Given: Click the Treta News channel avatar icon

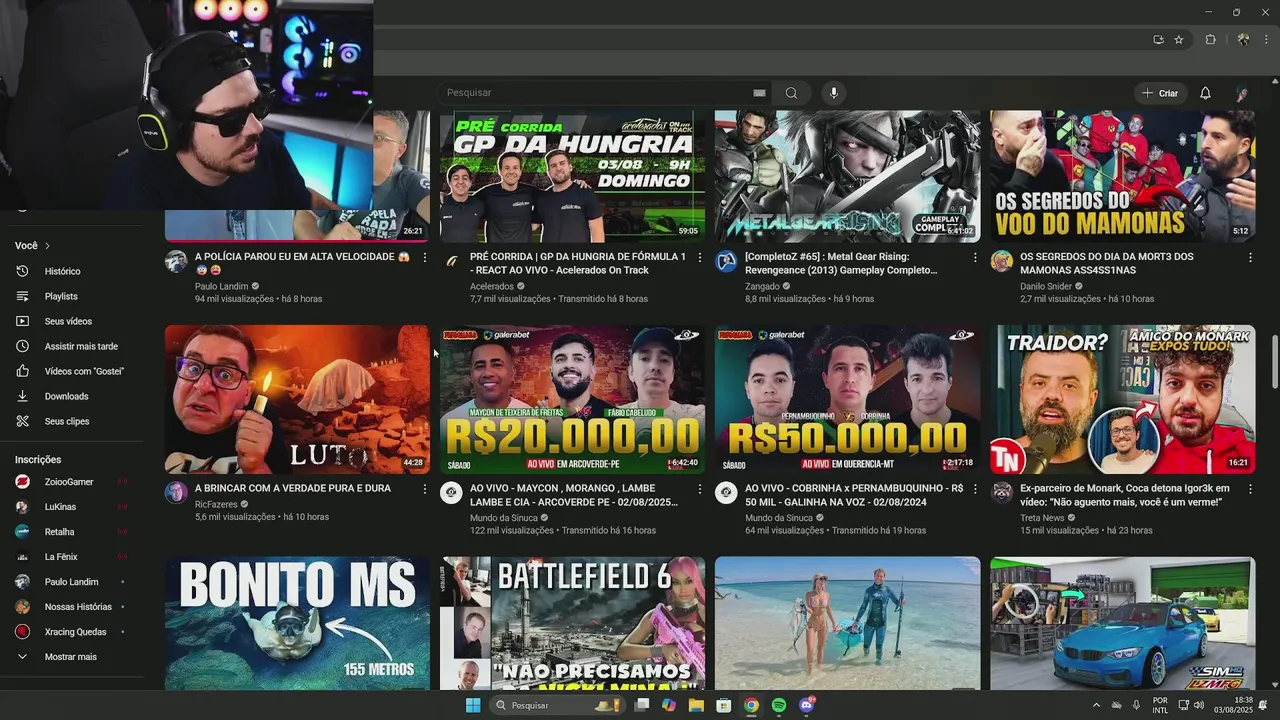Looking at the screenshot, I should tap(1001, 493).
